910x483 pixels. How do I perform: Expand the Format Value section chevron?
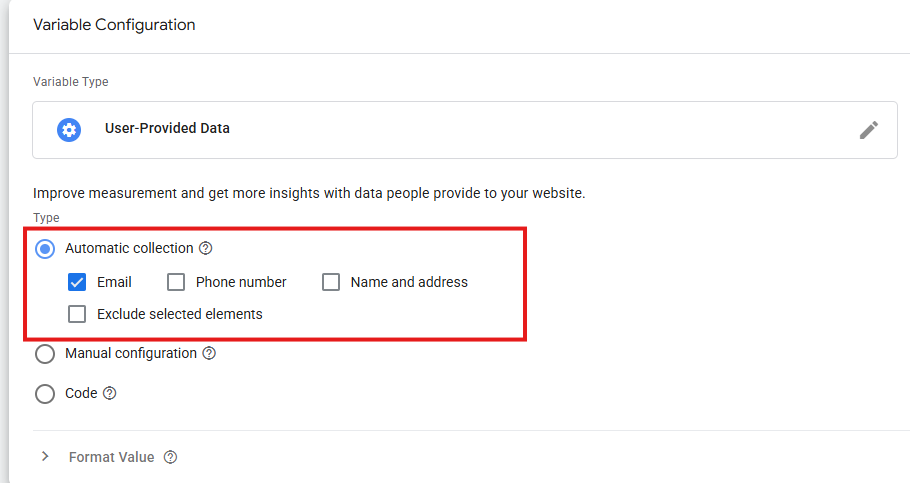45,457
